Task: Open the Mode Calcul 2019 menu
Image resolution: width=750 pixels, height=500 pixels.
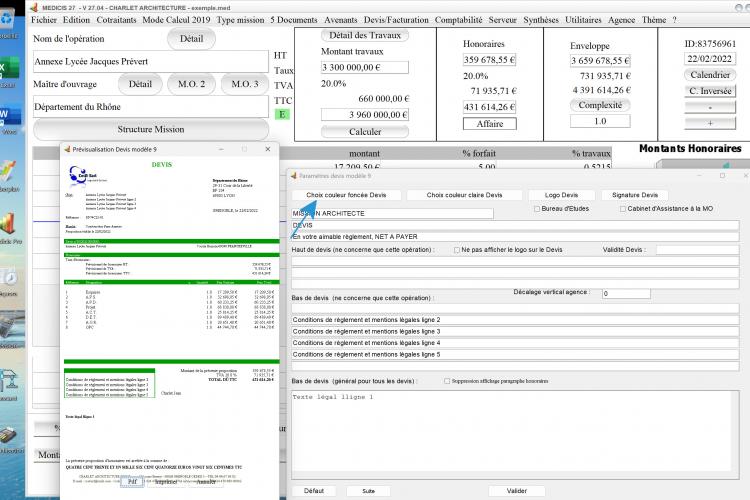Action: [176, 20]
